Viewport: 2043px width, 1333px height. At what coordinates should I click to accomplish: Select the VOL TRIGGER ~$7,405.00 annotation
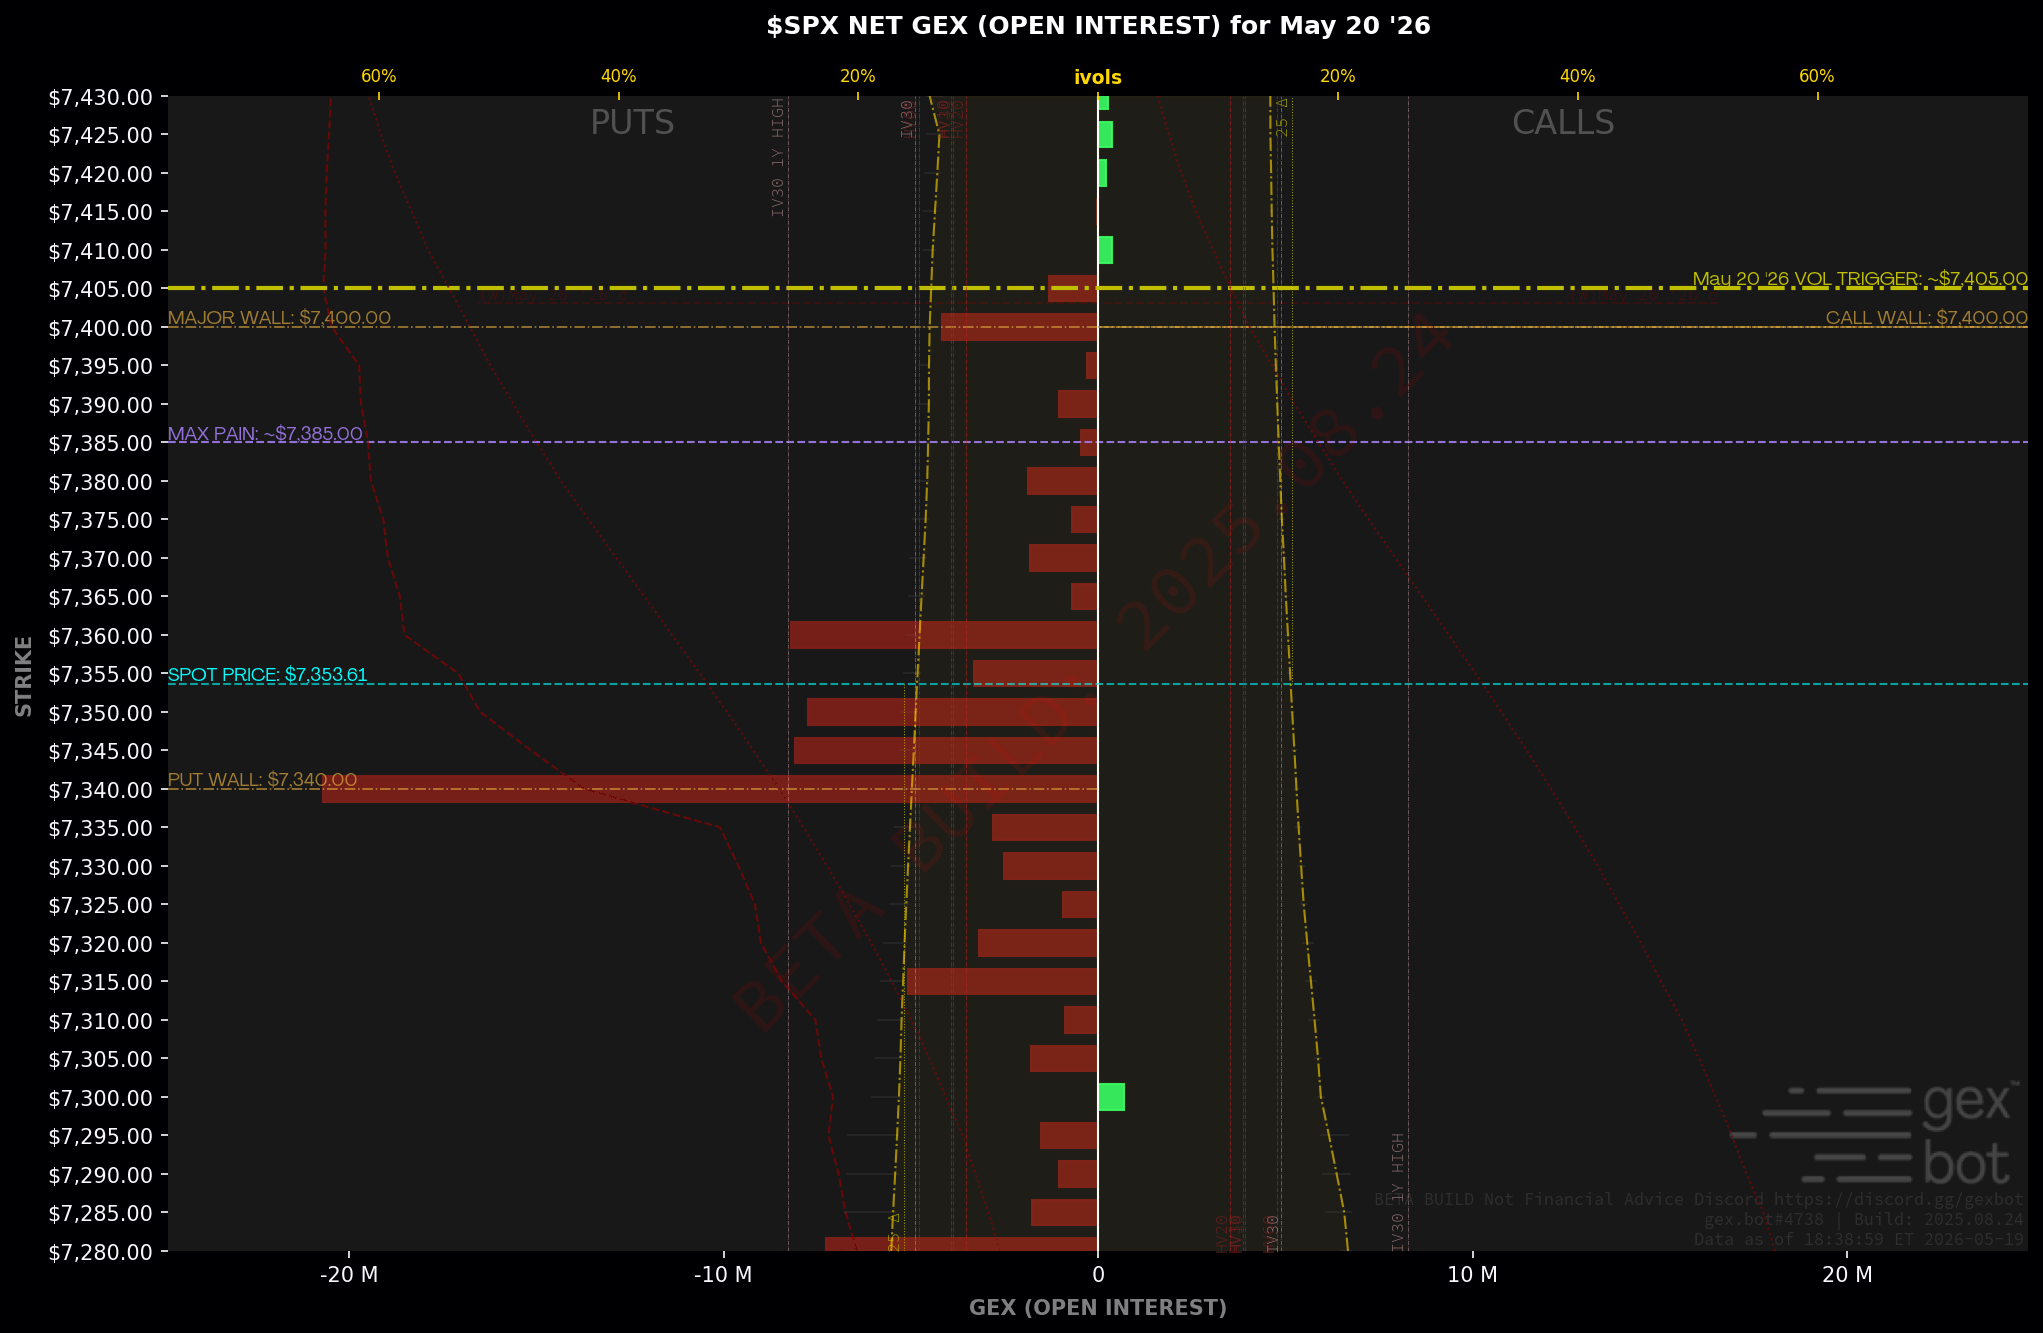click(x=1860, y=279)
